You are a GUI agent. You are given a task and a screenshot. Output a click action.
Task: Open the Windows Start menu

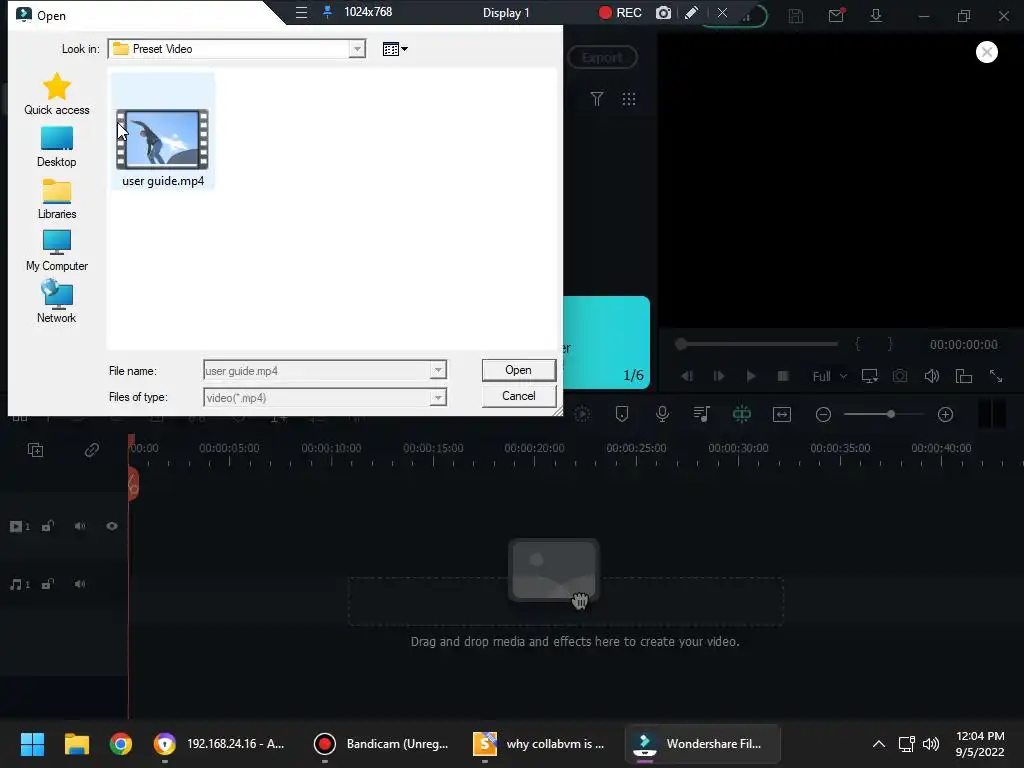click(x=32, y=744)
